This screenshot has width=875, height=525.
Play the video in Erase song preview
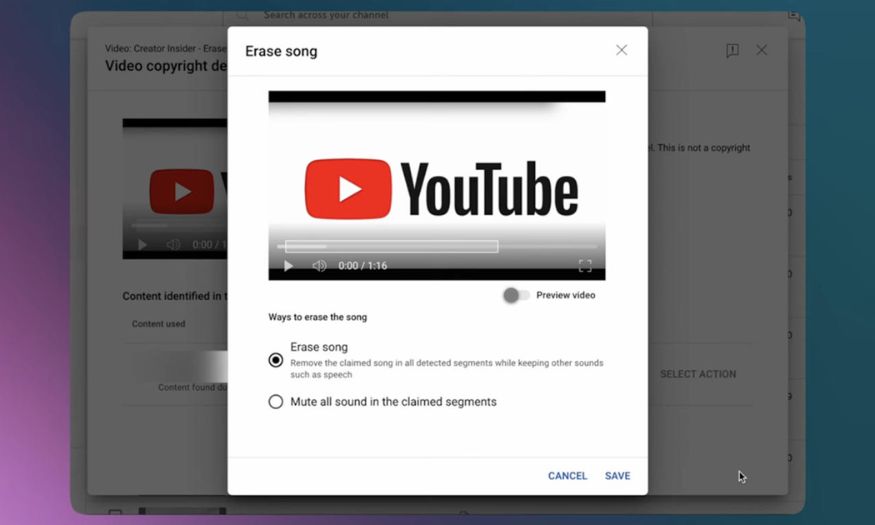click(x=288, y=266)
